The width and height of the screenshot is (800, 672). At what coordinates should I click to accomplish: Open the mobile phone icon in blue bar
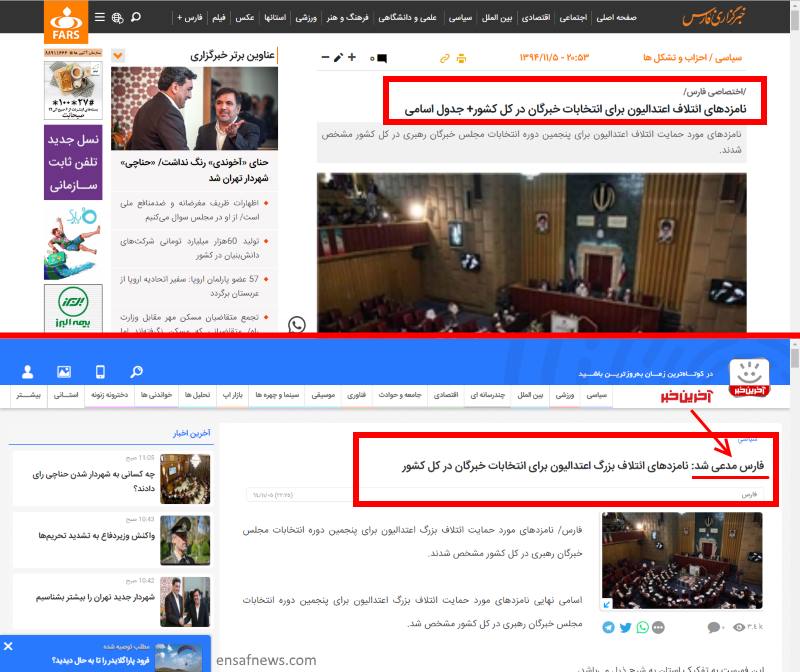pyautogui.click(x=100, y=371)
